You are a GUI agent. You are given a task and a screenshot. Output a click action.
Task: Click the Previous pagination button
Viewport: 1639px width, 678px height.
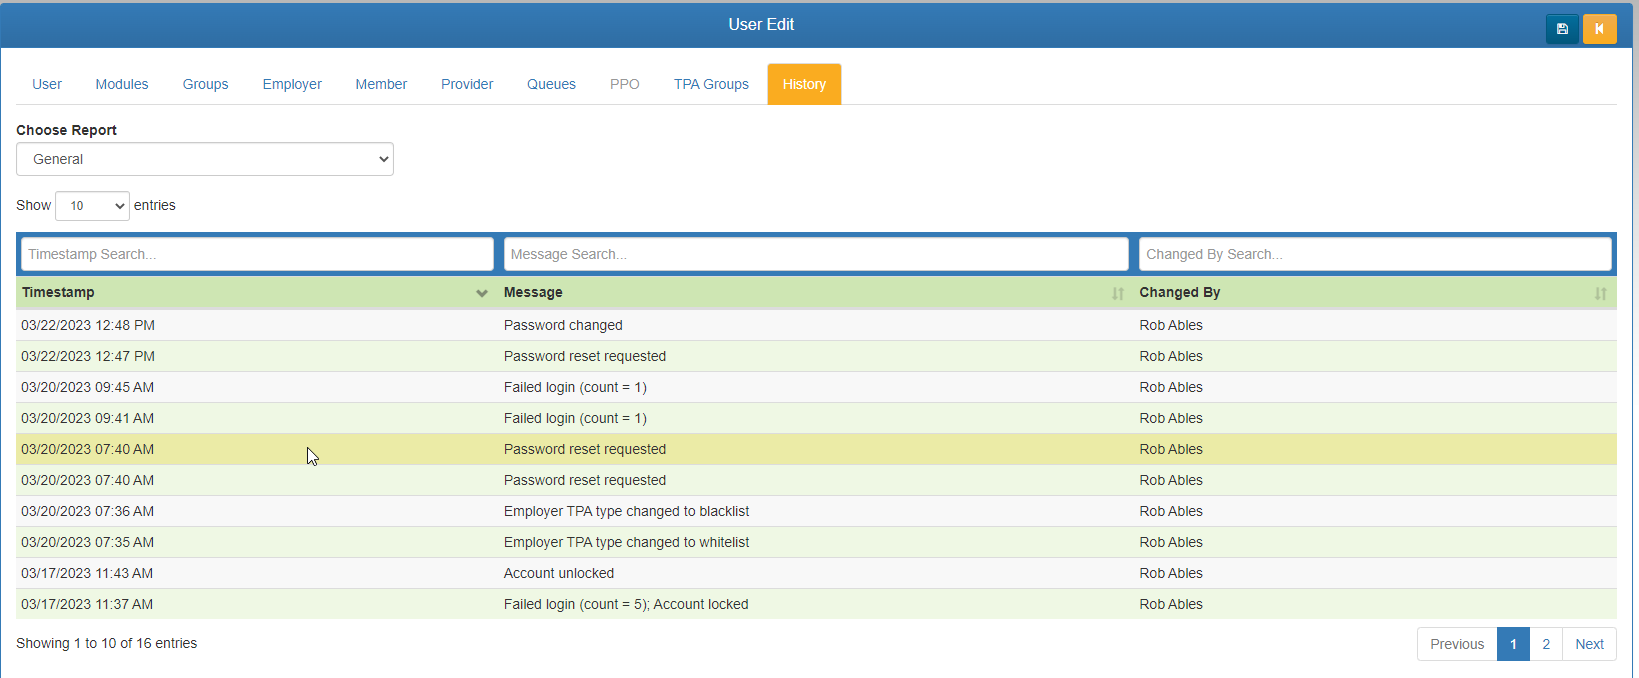tap(1457, 644)
